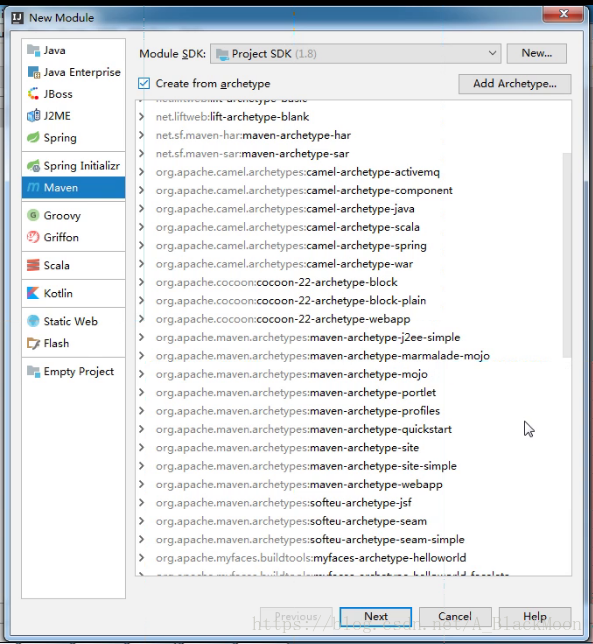This screenshot has height=644, width=593.
Task: Select the Empty Project label
Action: coord(79,371)
